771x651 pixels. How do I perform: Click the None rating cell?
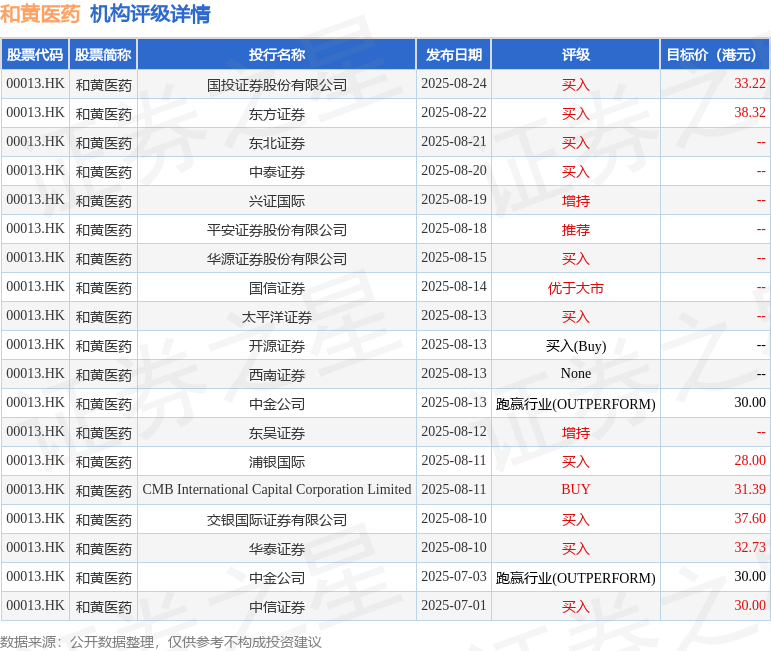576,374
